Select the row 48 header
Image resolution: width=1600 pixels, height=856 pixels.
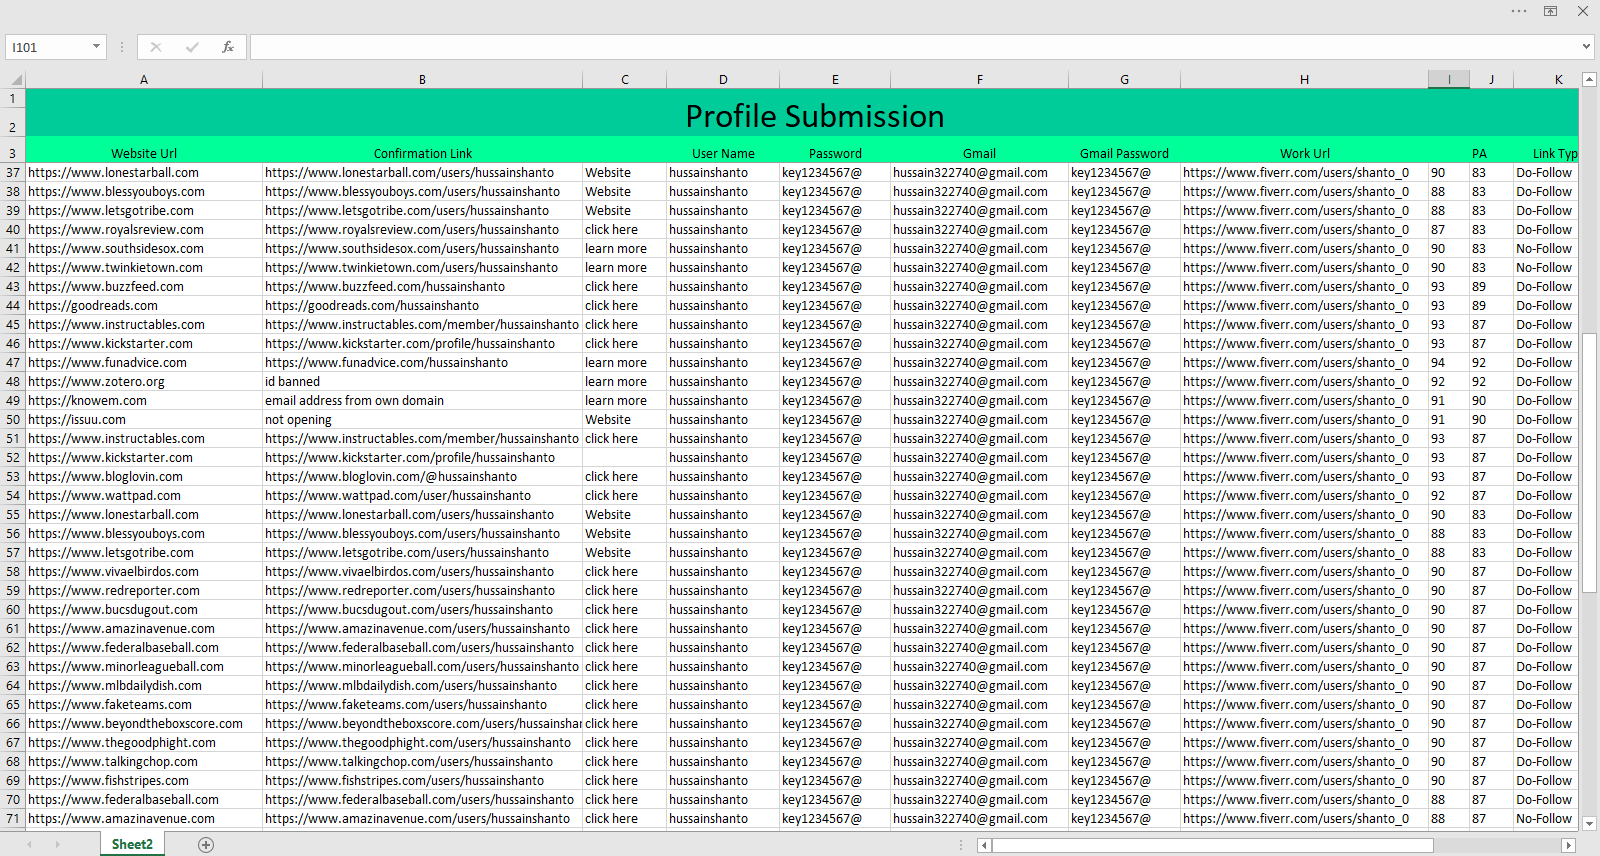click(x=13, y=382)
